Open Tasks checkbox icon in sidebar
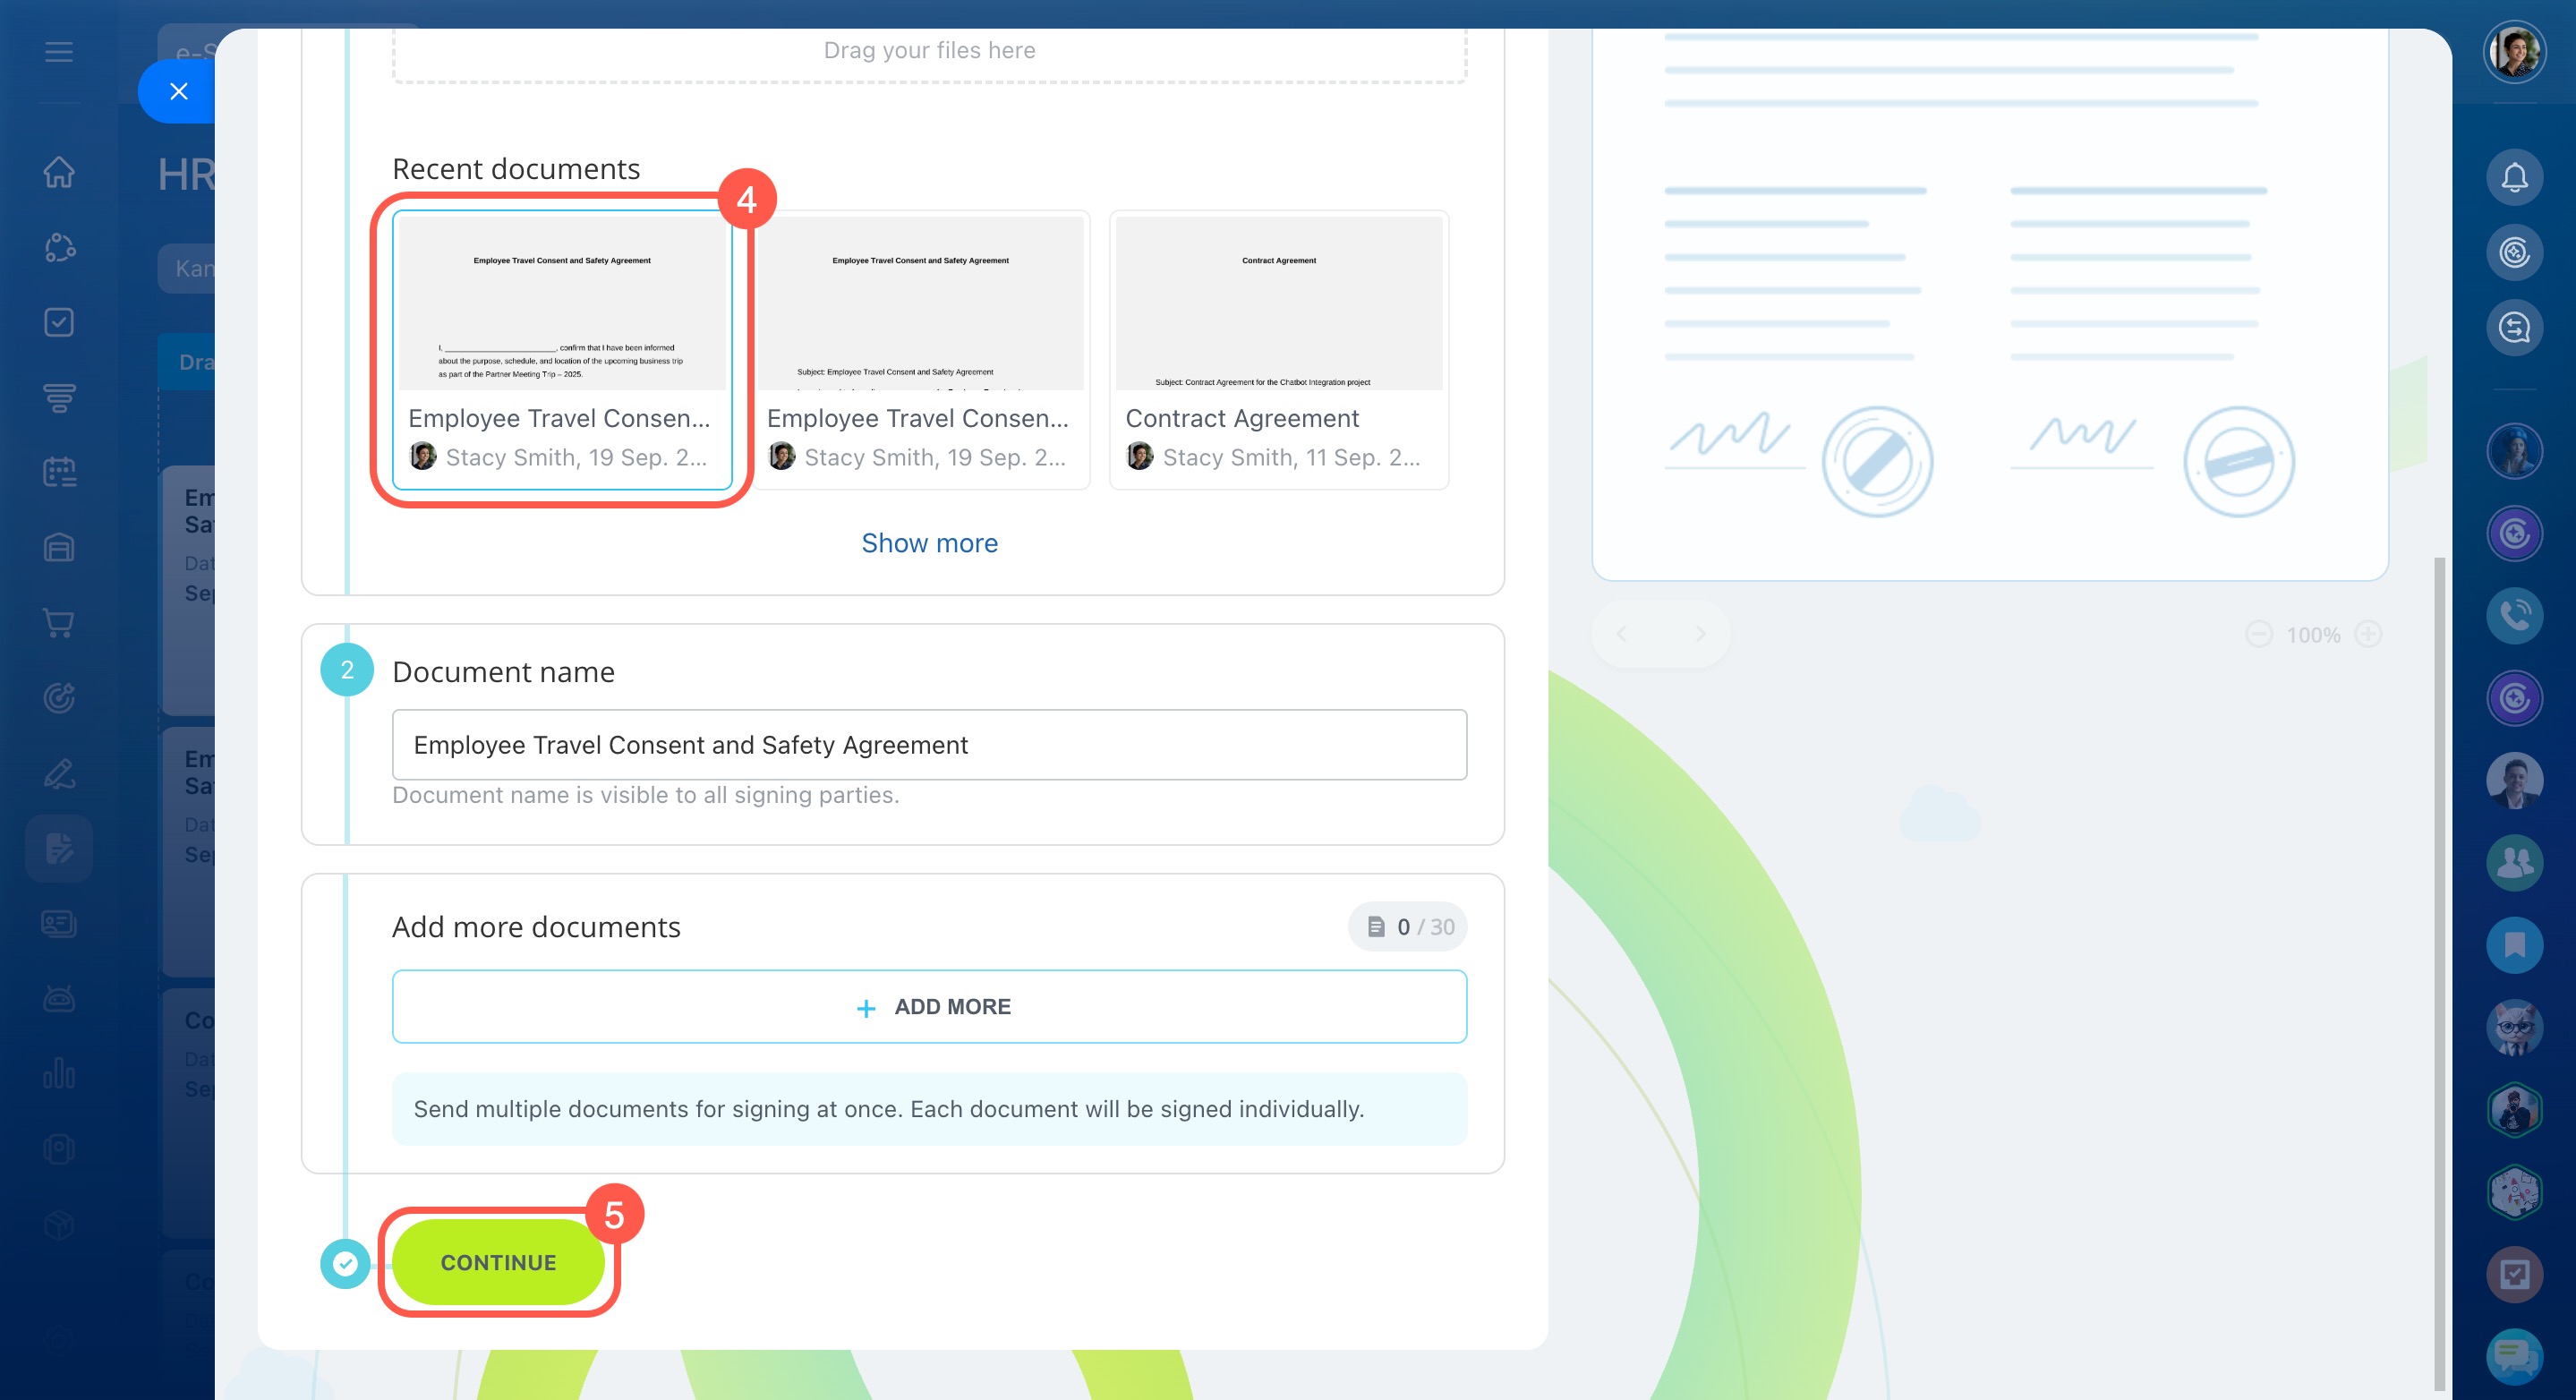The width and height of the screenshot is (2576, 1400). click(x=59, y=322)
